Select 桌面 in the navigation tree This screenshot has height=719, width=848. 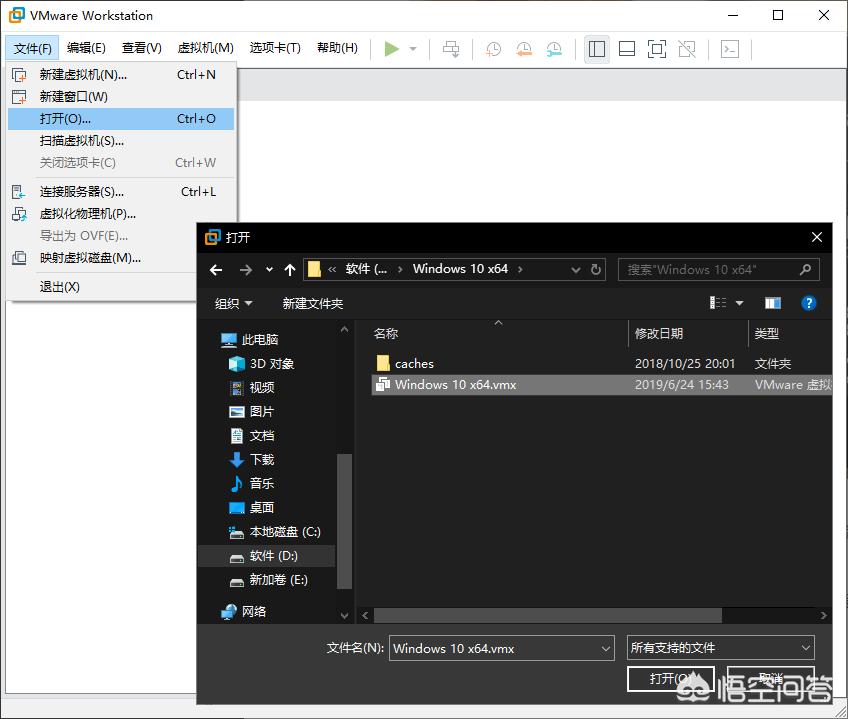252,507
